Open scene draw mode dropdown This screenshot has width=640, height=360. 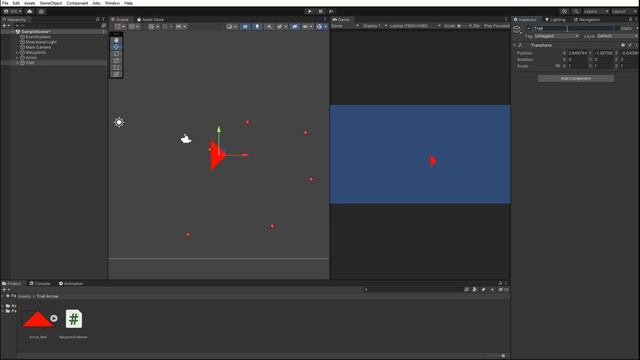point(231,27)
